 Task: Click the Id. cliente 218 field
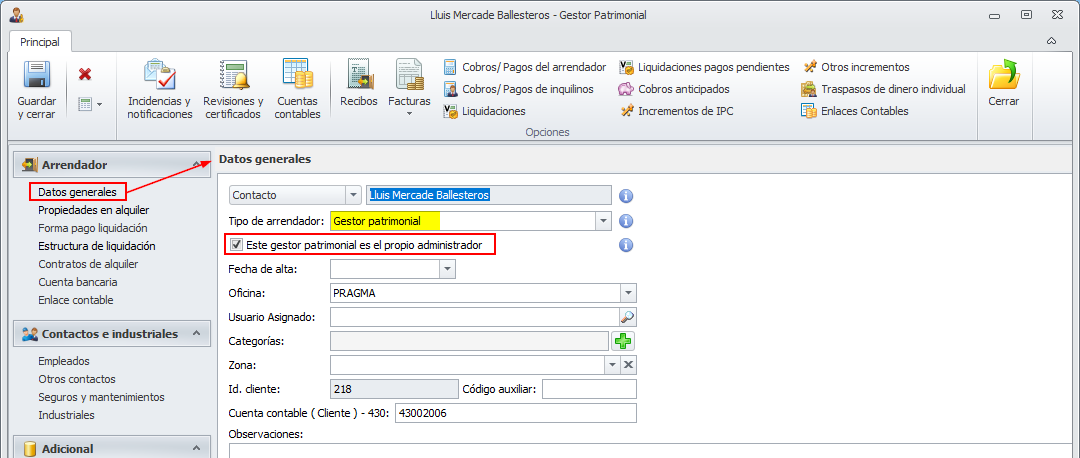[395, 389]
